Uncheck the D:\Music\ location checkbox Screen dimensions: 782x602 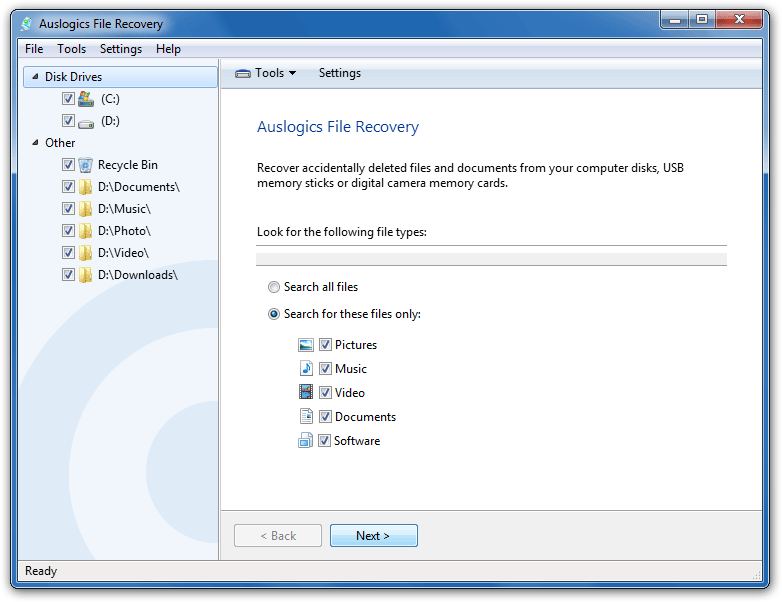pyautogui.click(x=68, y=208)
